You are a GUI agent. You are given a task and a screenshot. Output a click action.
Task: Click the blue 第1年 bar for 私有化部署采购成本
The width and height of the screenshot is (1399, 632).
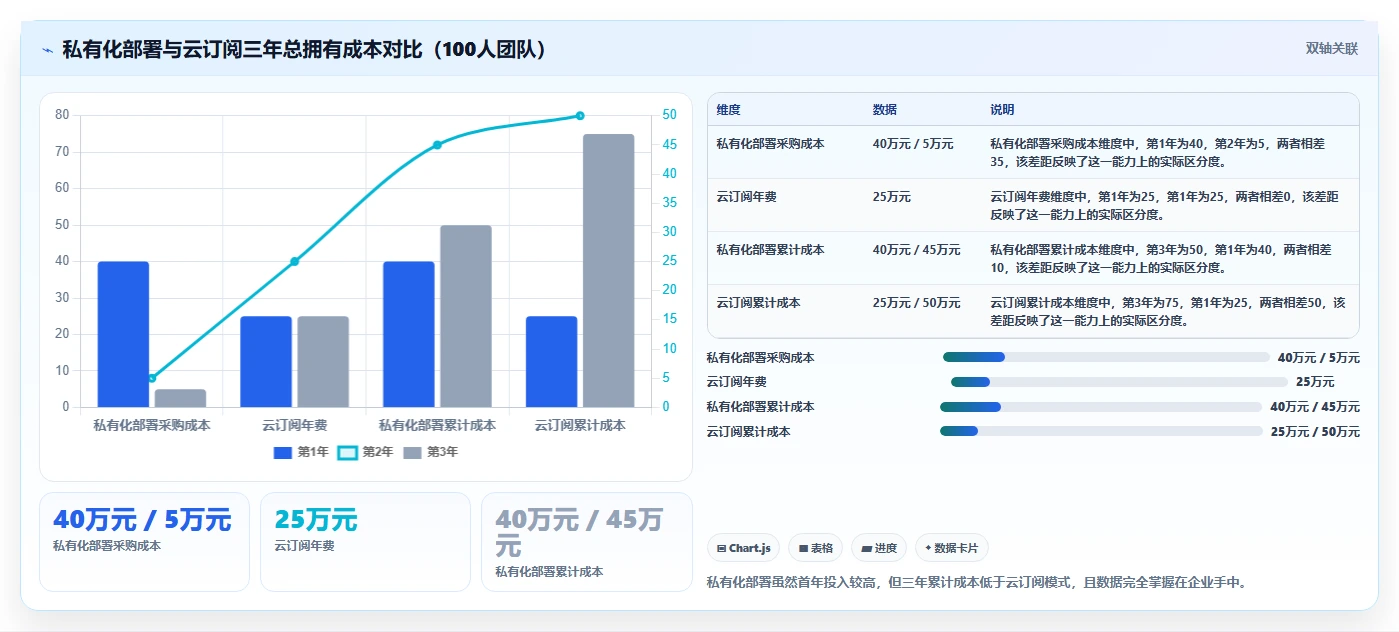[123, 334]
